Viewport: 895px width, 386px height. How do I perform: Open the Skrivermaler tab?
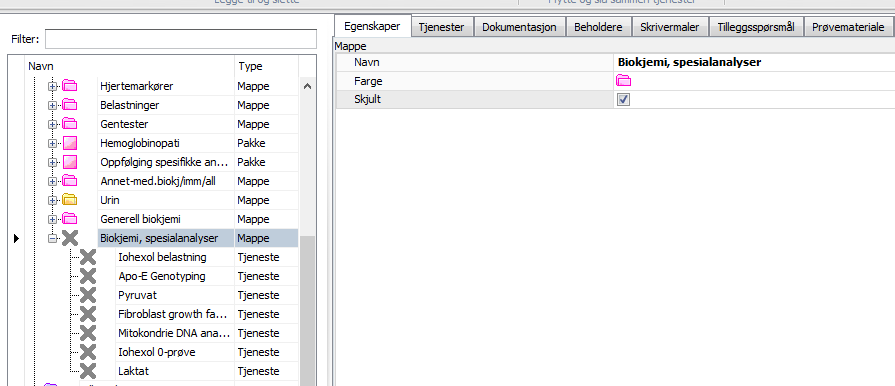click(670, 27)
